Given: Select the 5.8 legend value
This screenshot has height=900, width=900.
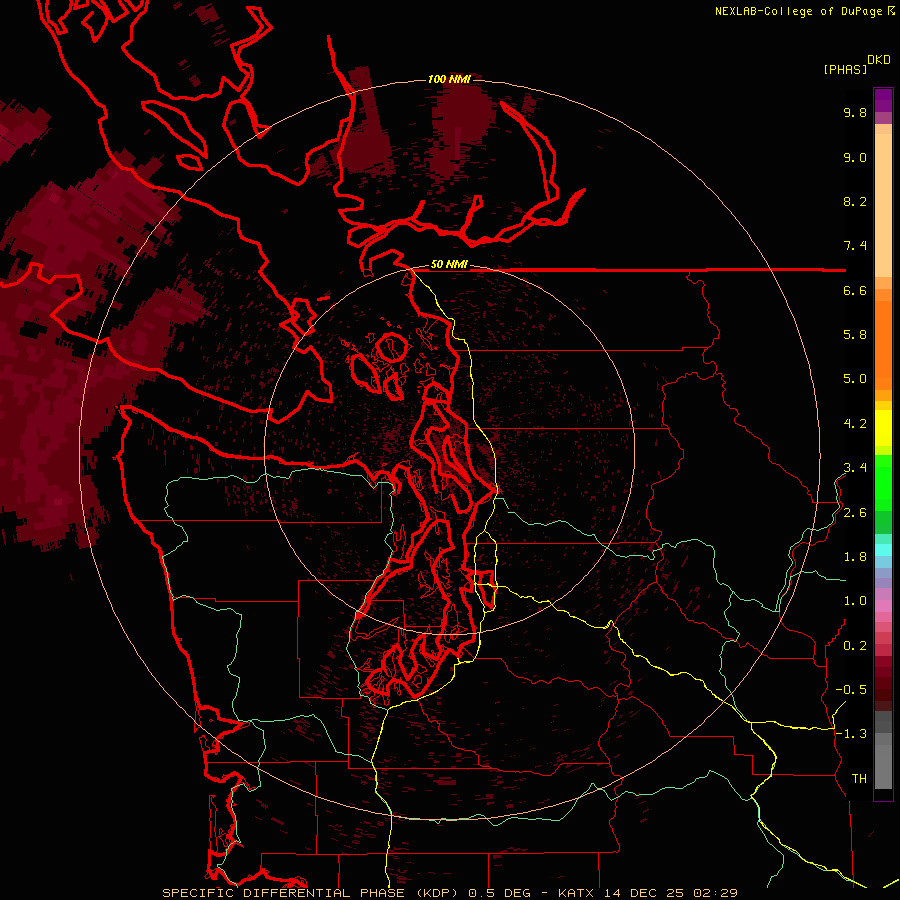Looking at the screenshot, I should (855, 335).
